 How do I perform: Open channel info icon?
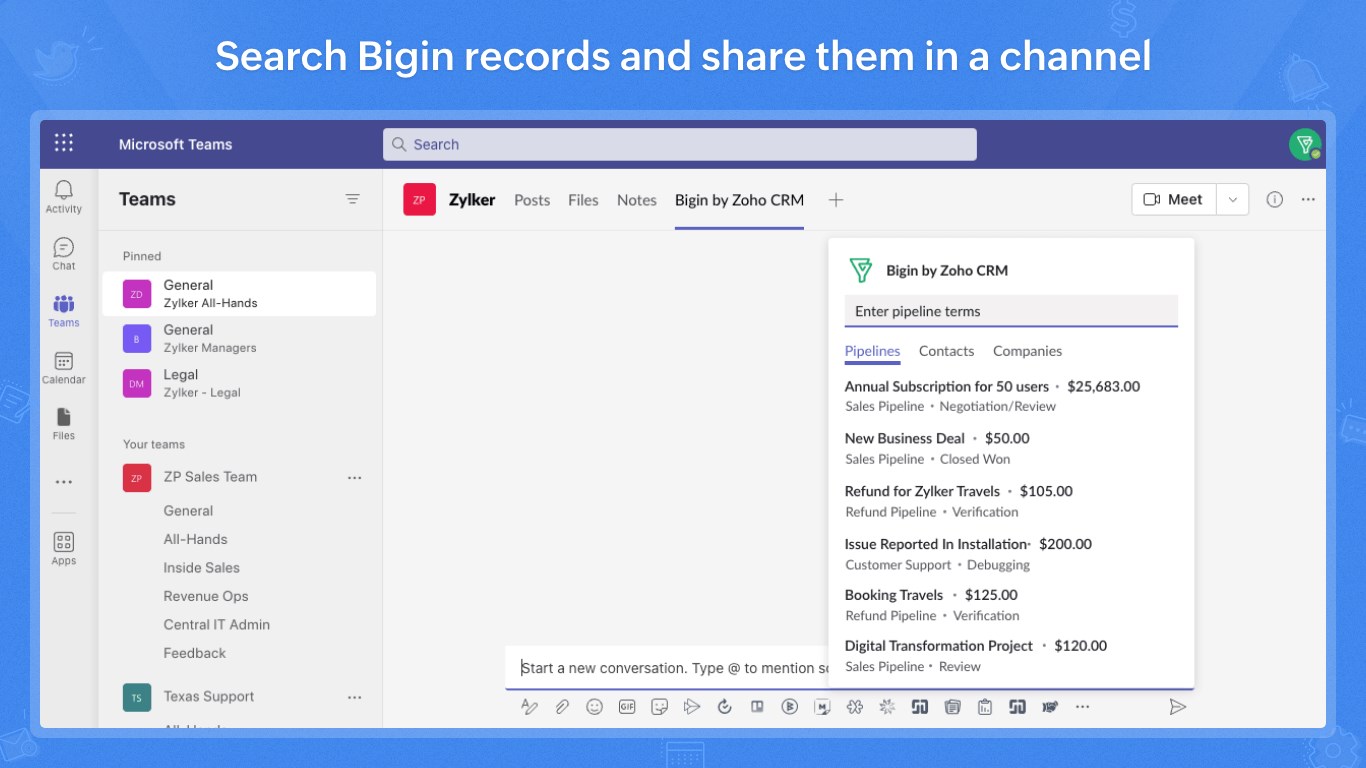(x=1274, y=199)
